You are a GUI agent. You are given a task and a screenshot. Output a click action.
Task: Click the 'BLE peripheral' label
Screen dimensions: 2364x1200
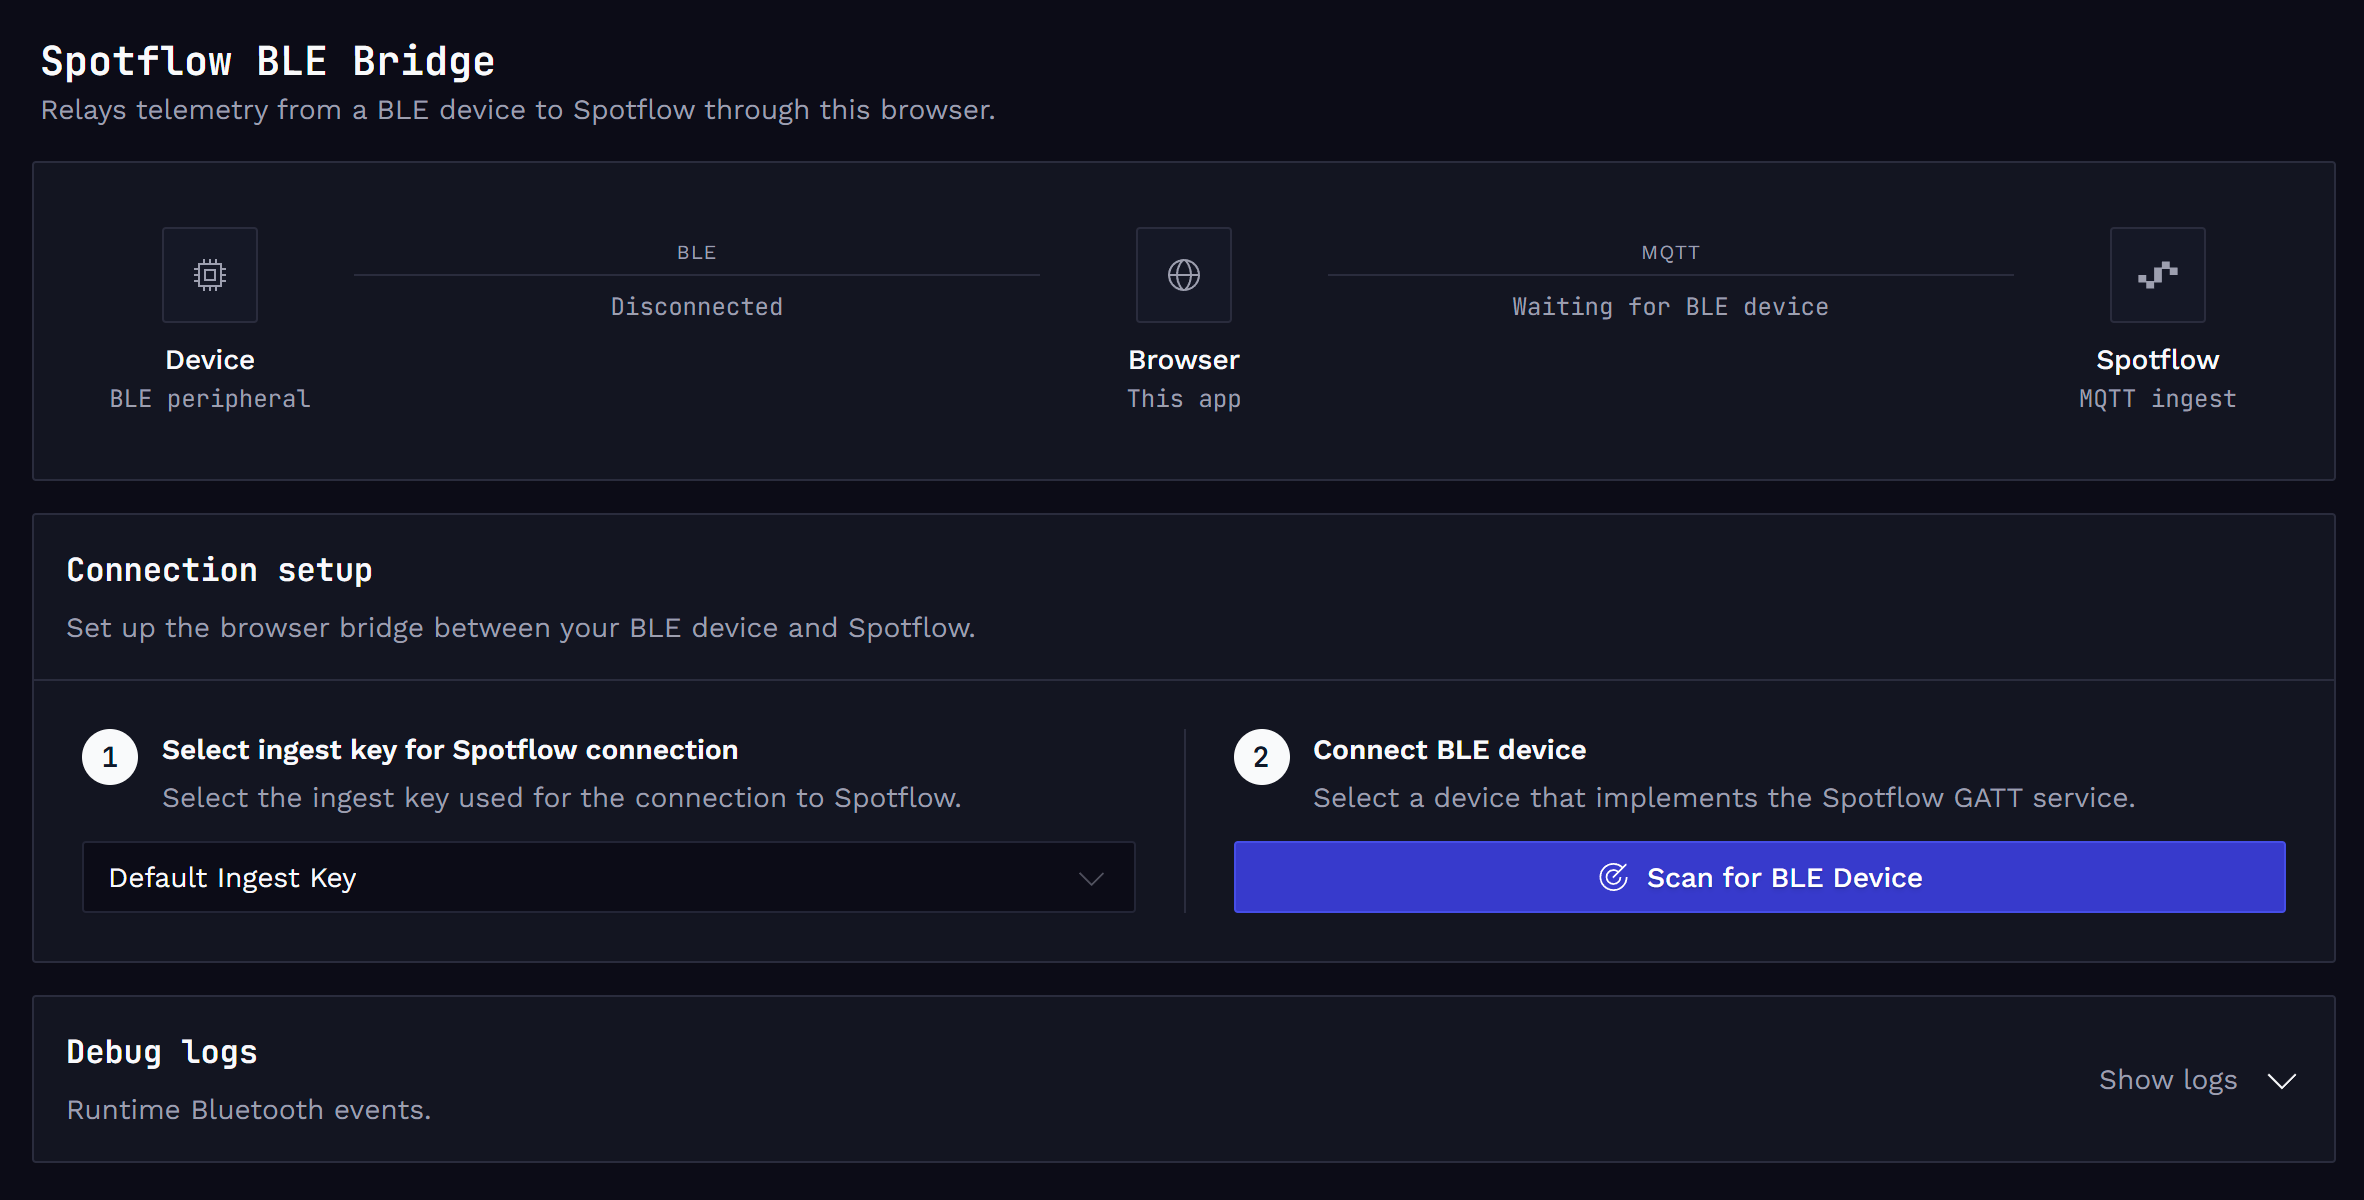[210, 399]
